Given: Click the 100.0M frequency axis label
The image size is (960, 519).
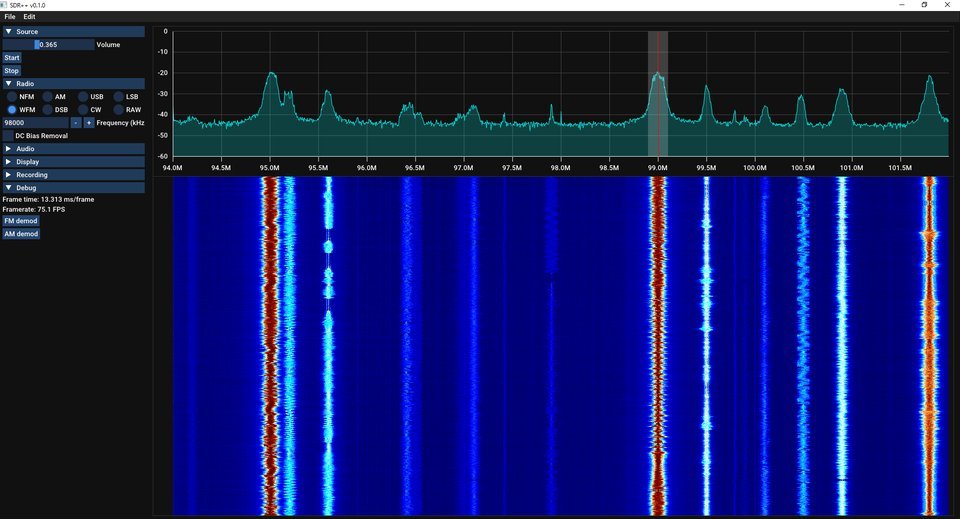Looking at the screenshot, I should point(754,168).
